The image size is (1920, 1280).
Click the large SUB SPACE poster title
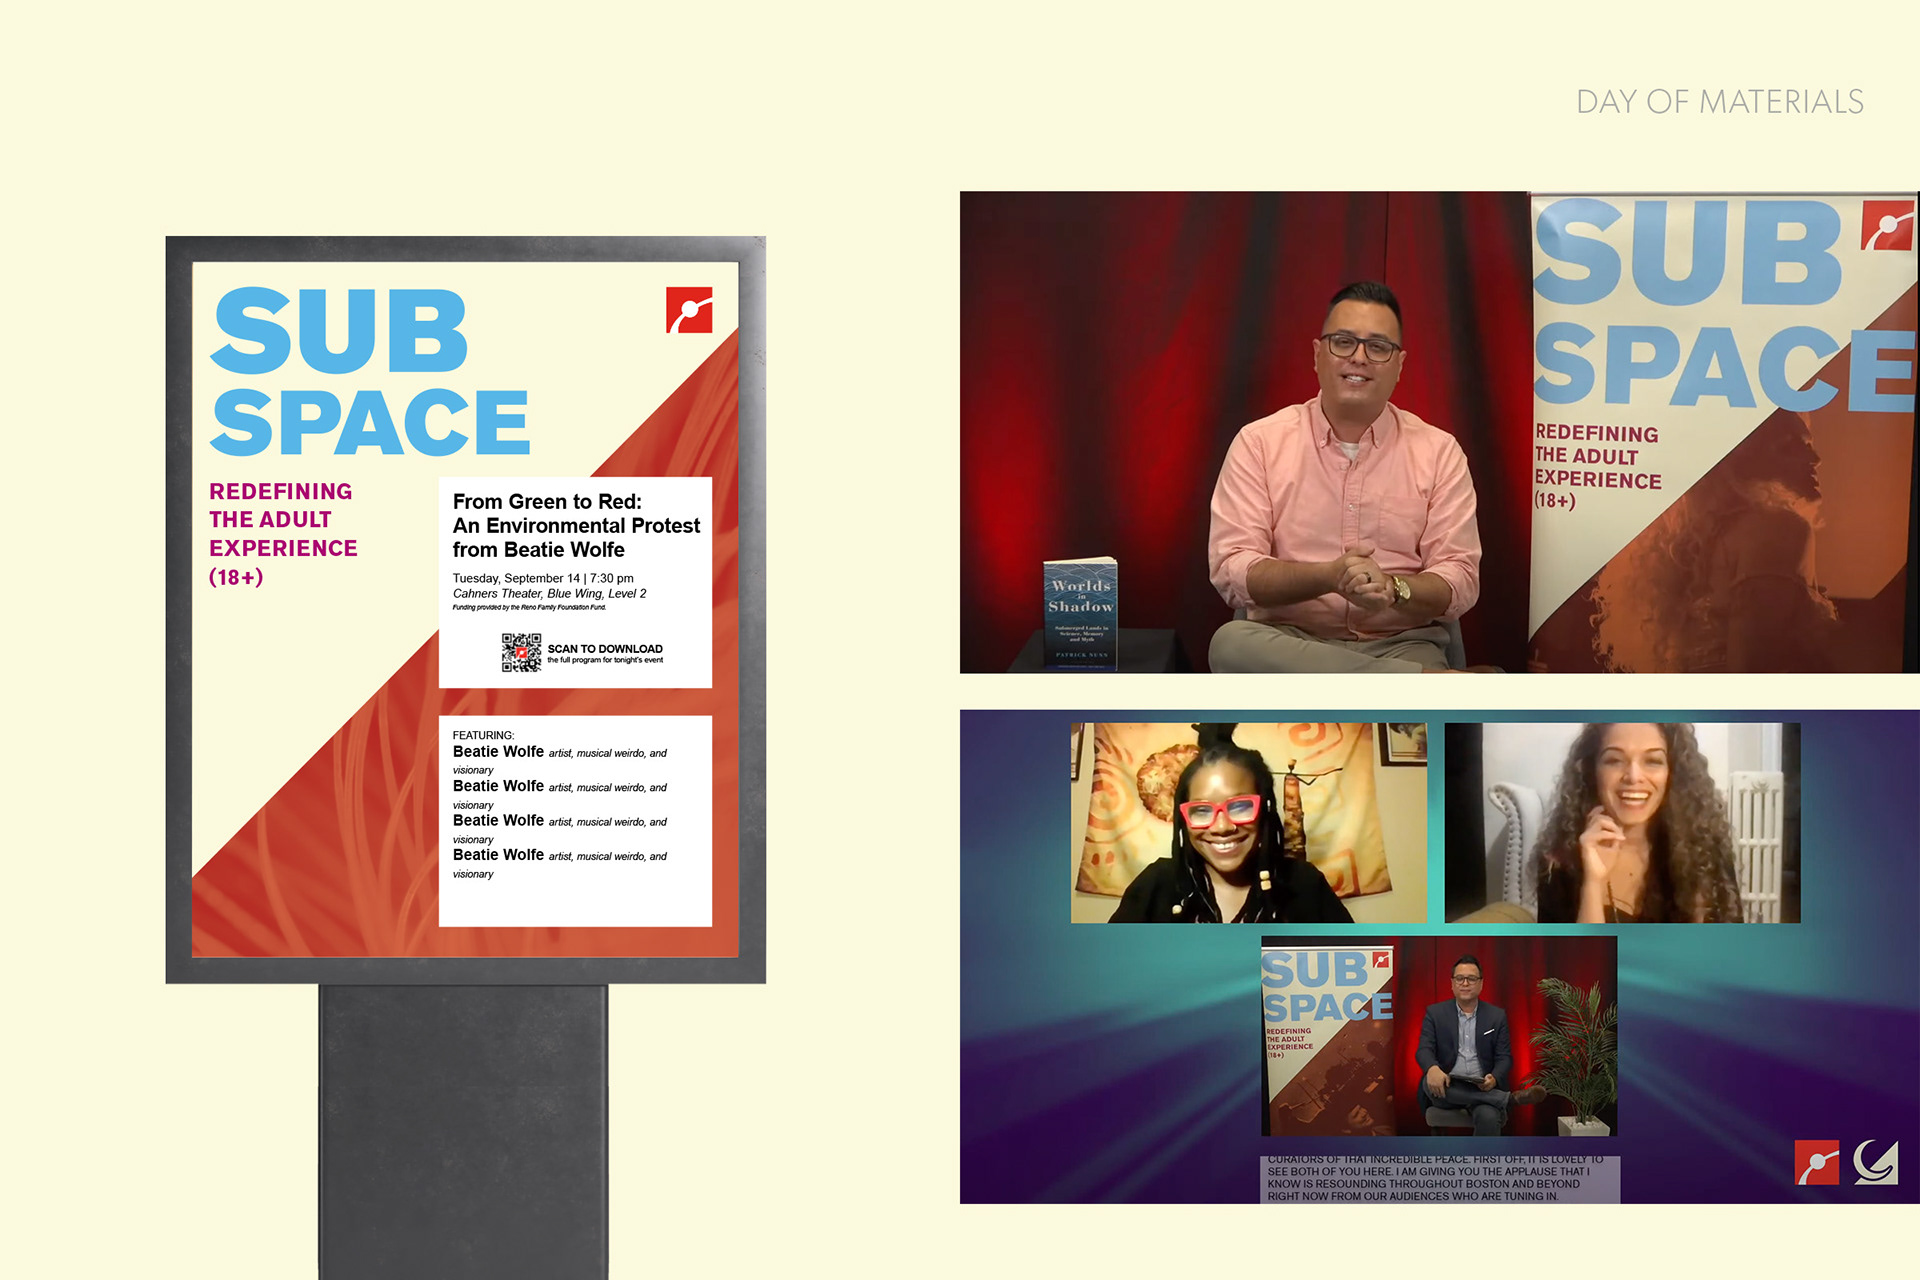pos(369,372)
